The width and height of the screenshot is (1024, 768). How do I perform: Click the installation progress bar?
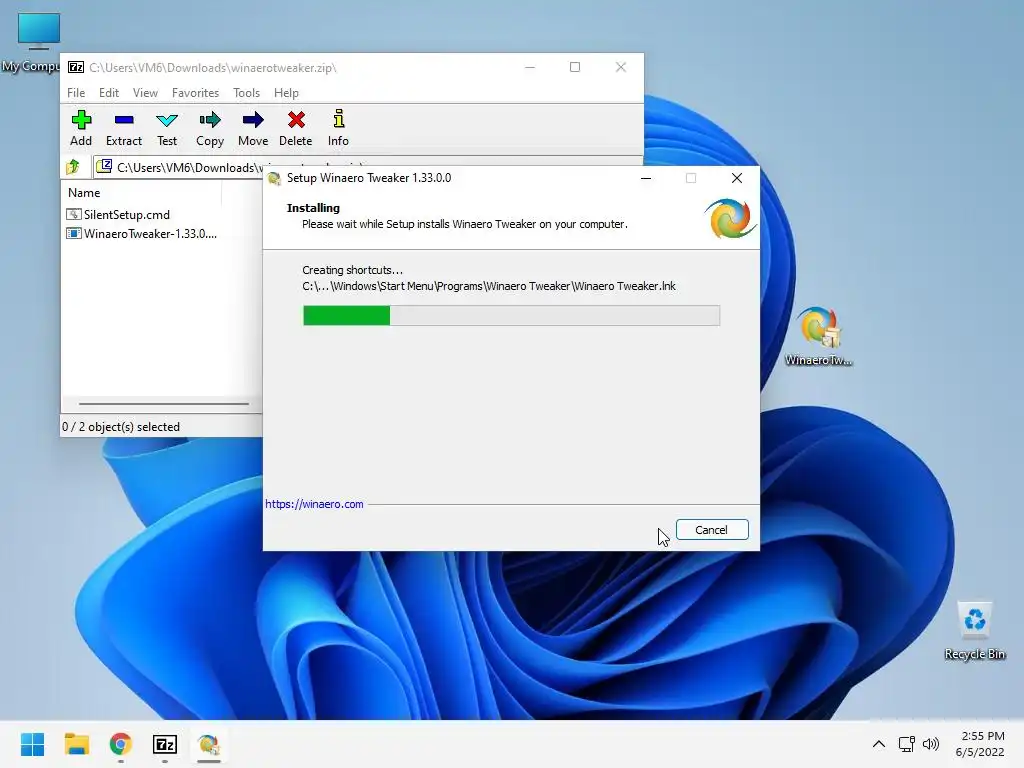511,315
